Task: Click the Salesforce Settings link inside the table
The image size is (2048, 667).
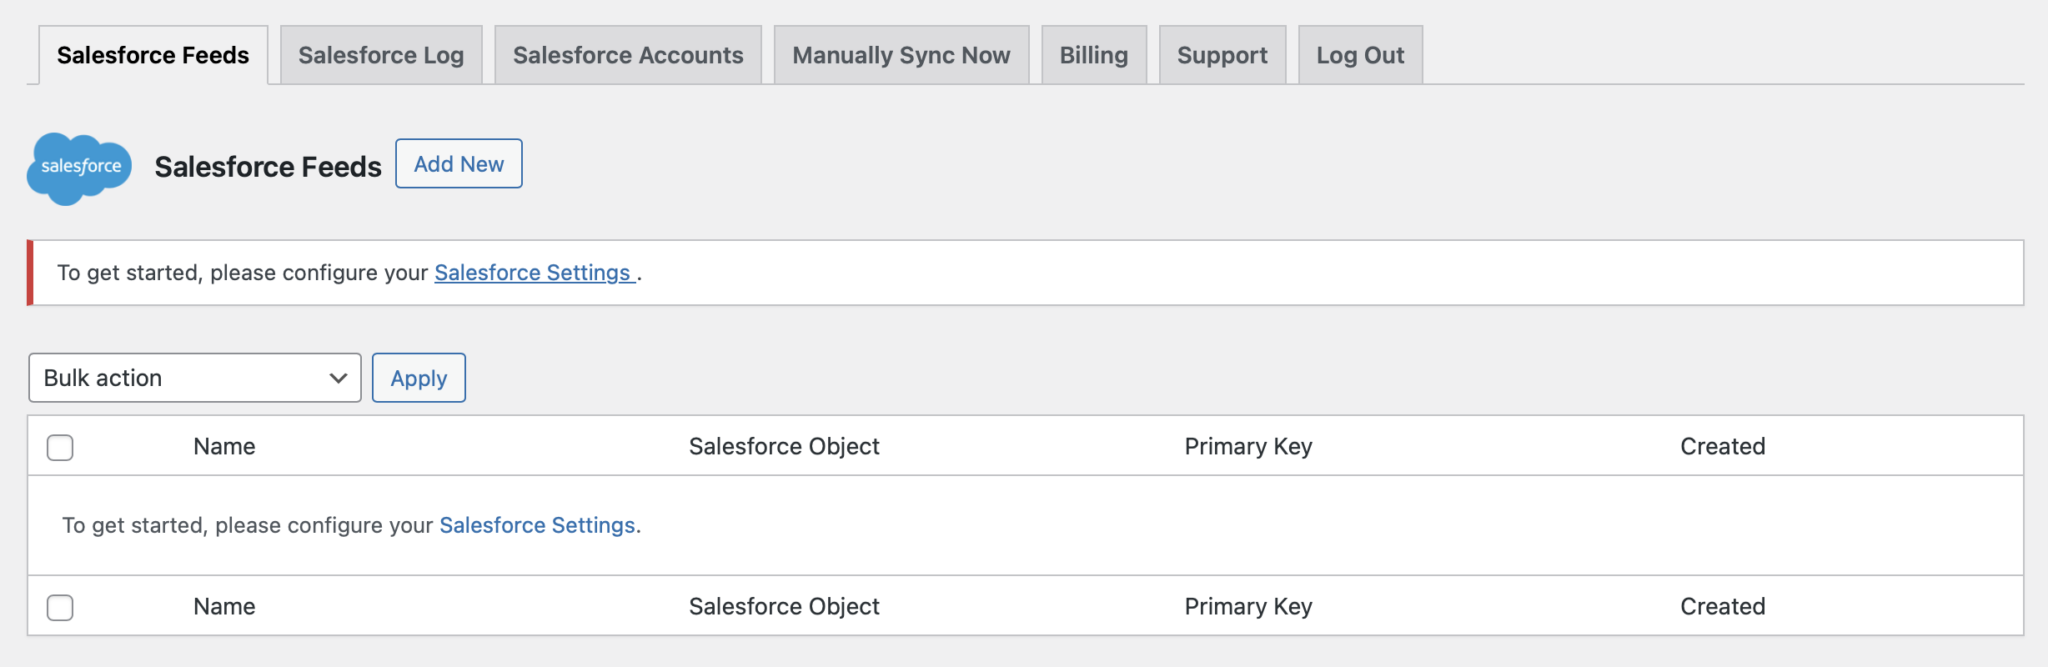Action: pos(538,525)
